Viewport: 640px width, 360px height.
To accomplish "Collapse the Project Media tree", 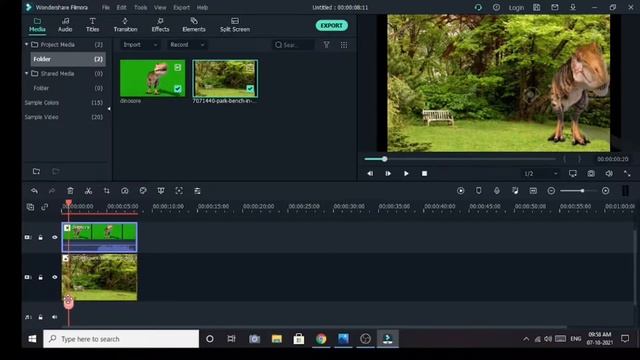I will [27, 44].
